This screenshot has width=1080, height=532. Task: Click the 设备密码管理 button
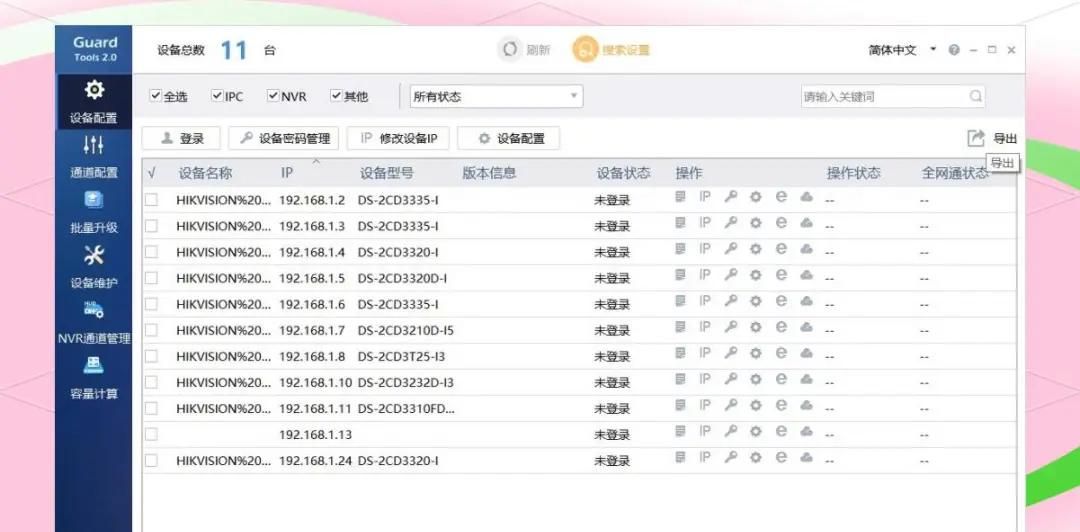pyautogui.click(x=284, y=139)
